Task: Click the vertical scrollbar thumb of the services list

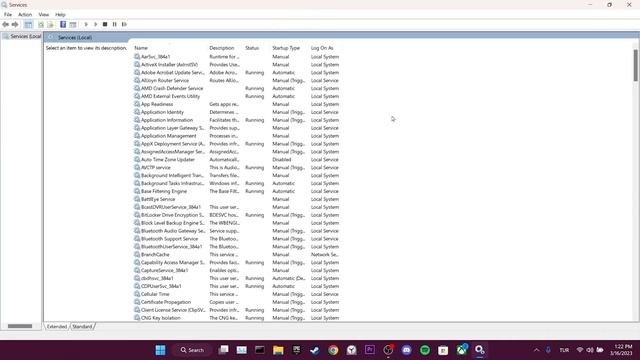Action: tap(636, 65)
